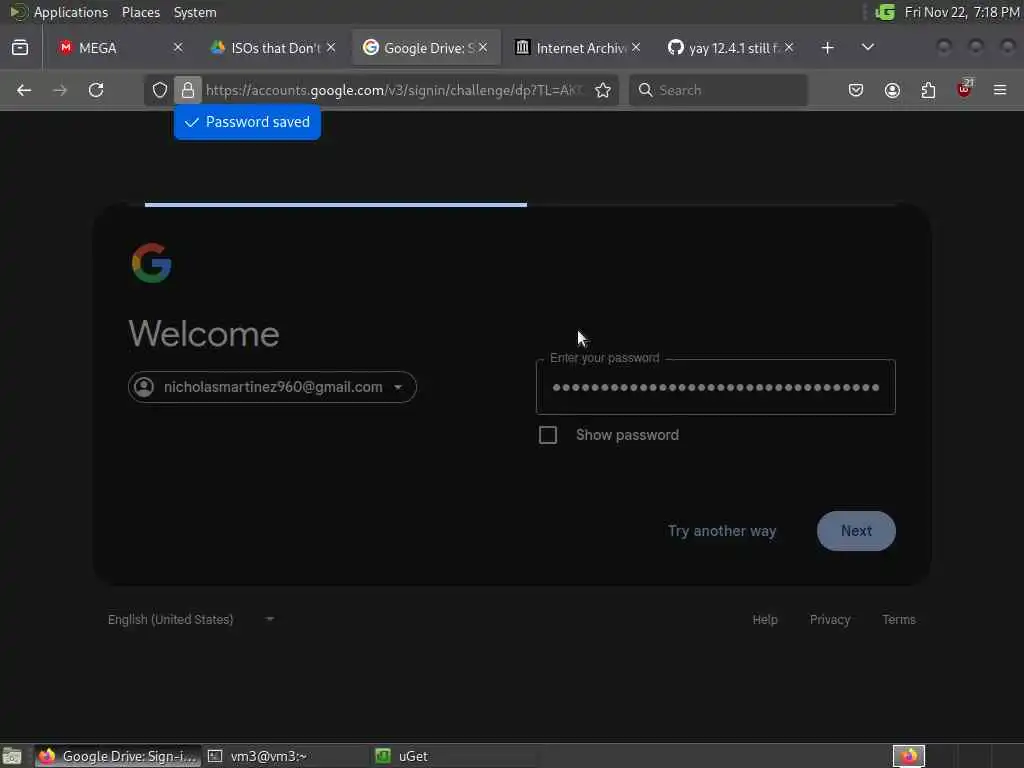Close the ISOs that Don't tab
Screen dimensions: 1024x768
(x=331, y=48)
